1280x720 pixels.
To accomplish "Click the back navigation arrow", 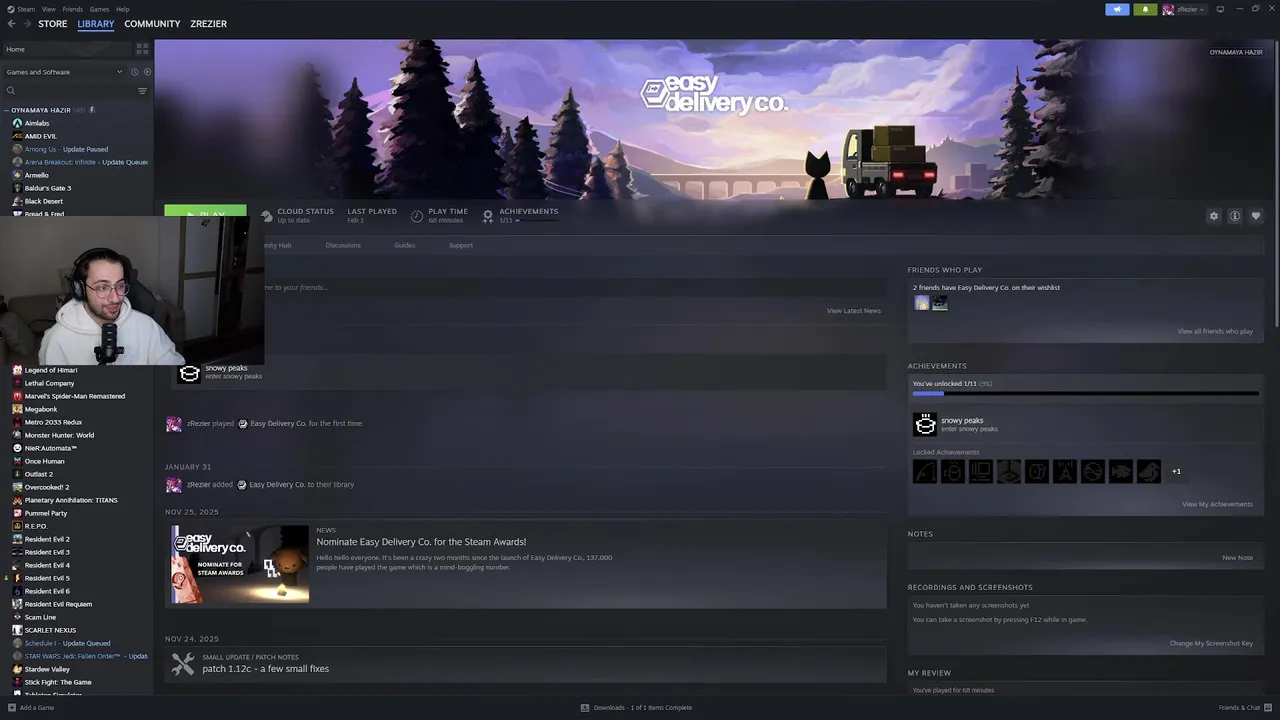I will click(x=11, y=24).
